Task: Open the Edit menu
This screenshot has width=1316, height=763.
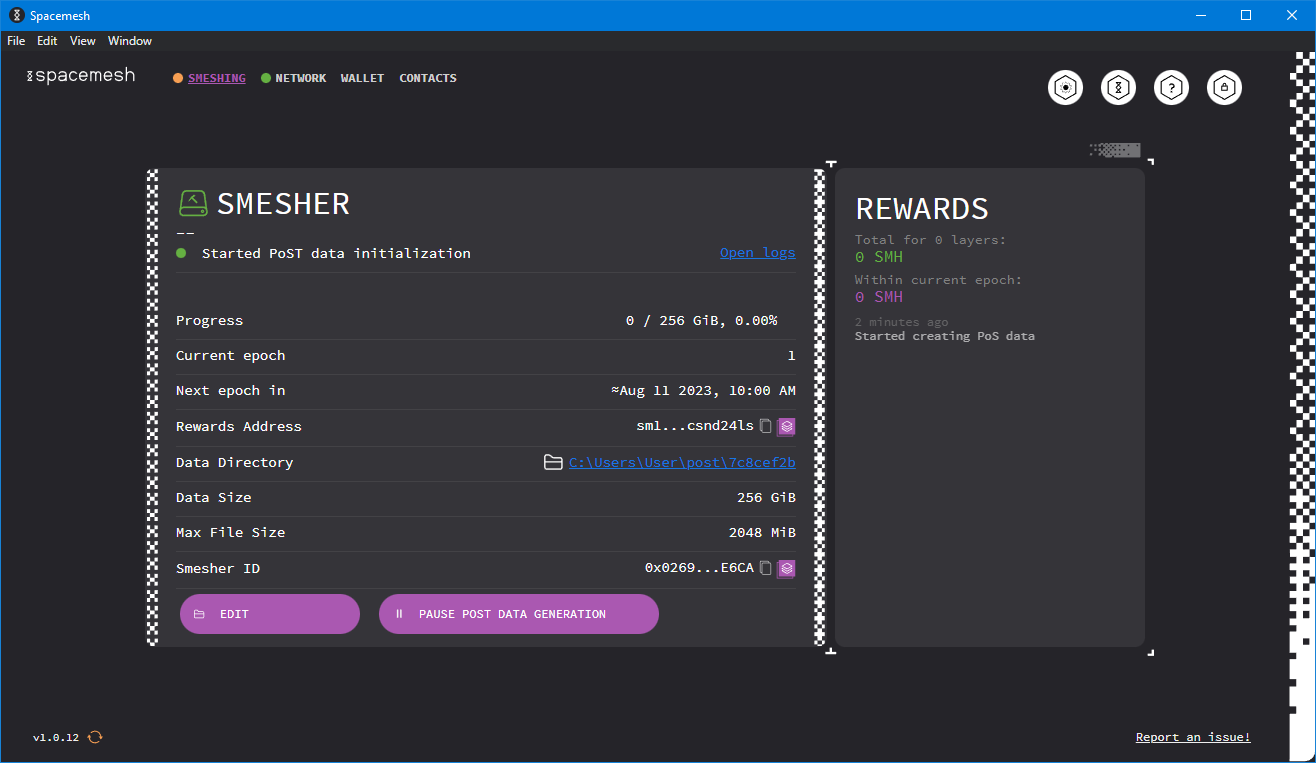Action: pos(47,41)
